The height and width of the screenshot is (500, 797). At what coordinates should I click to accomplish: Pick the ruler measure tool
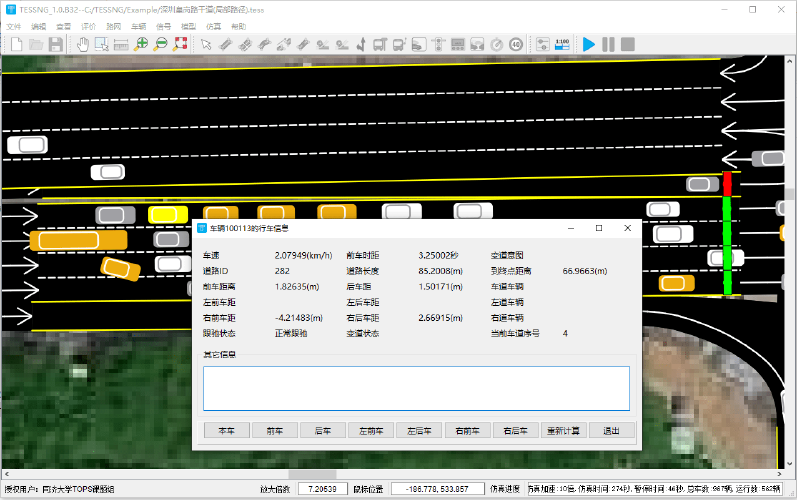[121, 45]
